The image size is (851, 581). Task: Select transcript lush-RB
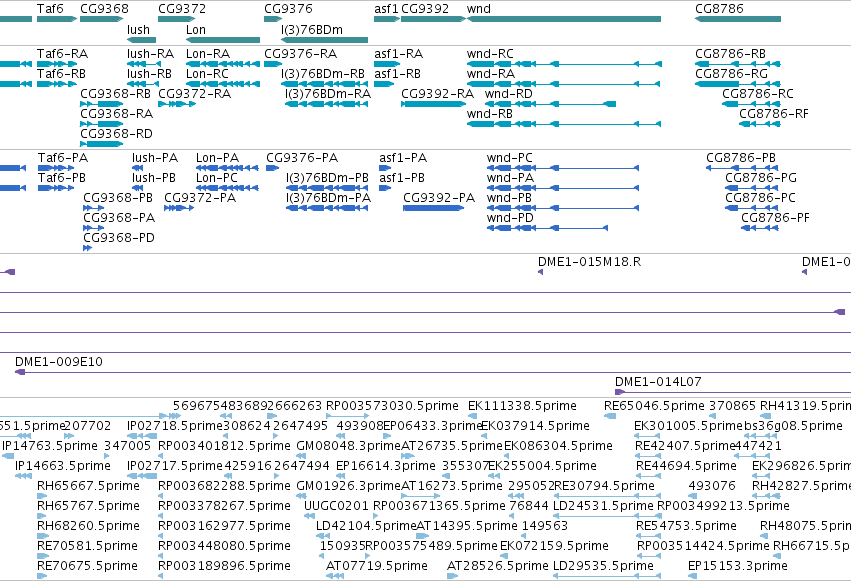(149, 74)
